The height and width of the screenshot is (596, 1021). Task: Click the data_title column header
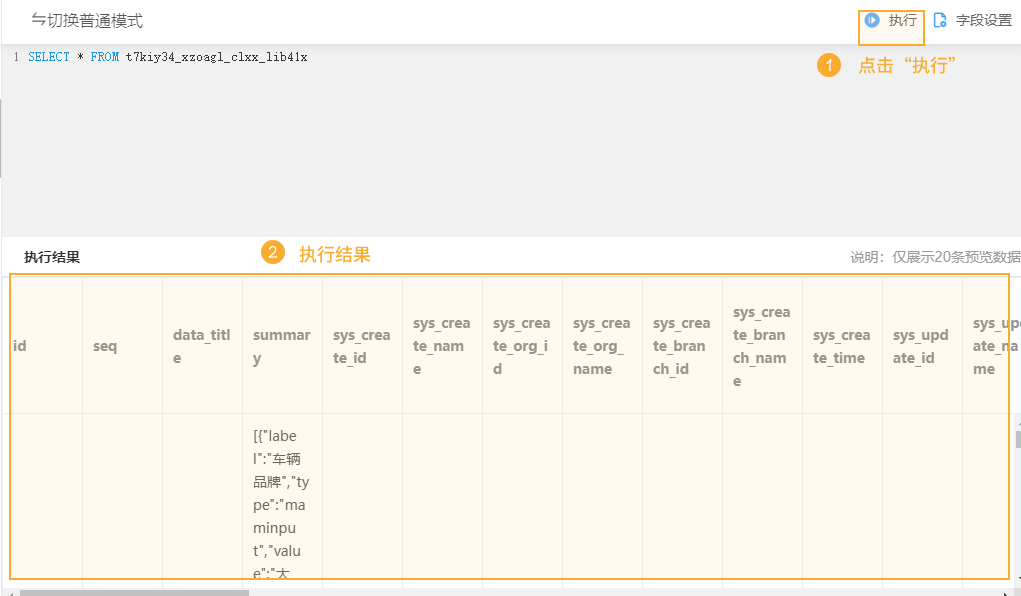pos(201,346)
